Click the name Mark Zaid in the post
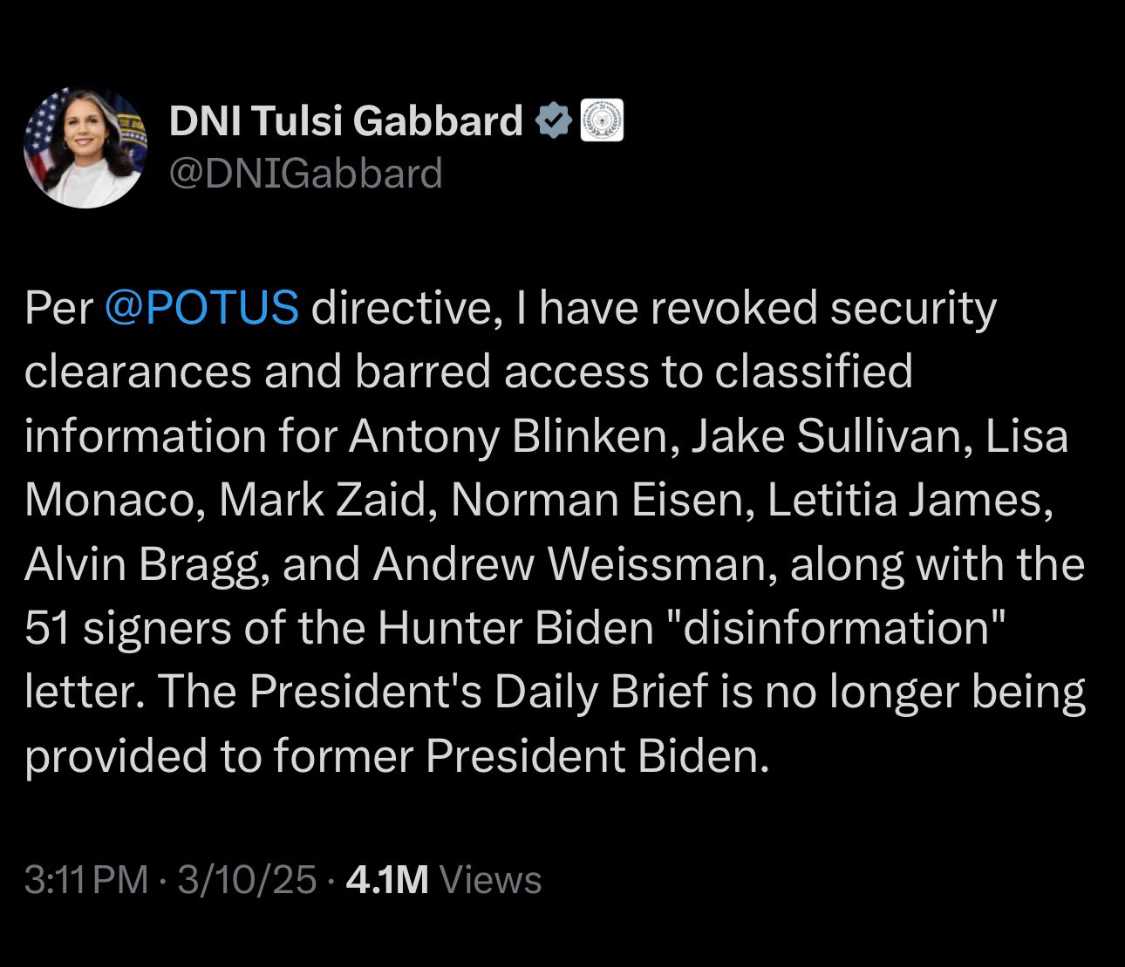Viewport: 1125px width, 967px height. coord(322,500)
